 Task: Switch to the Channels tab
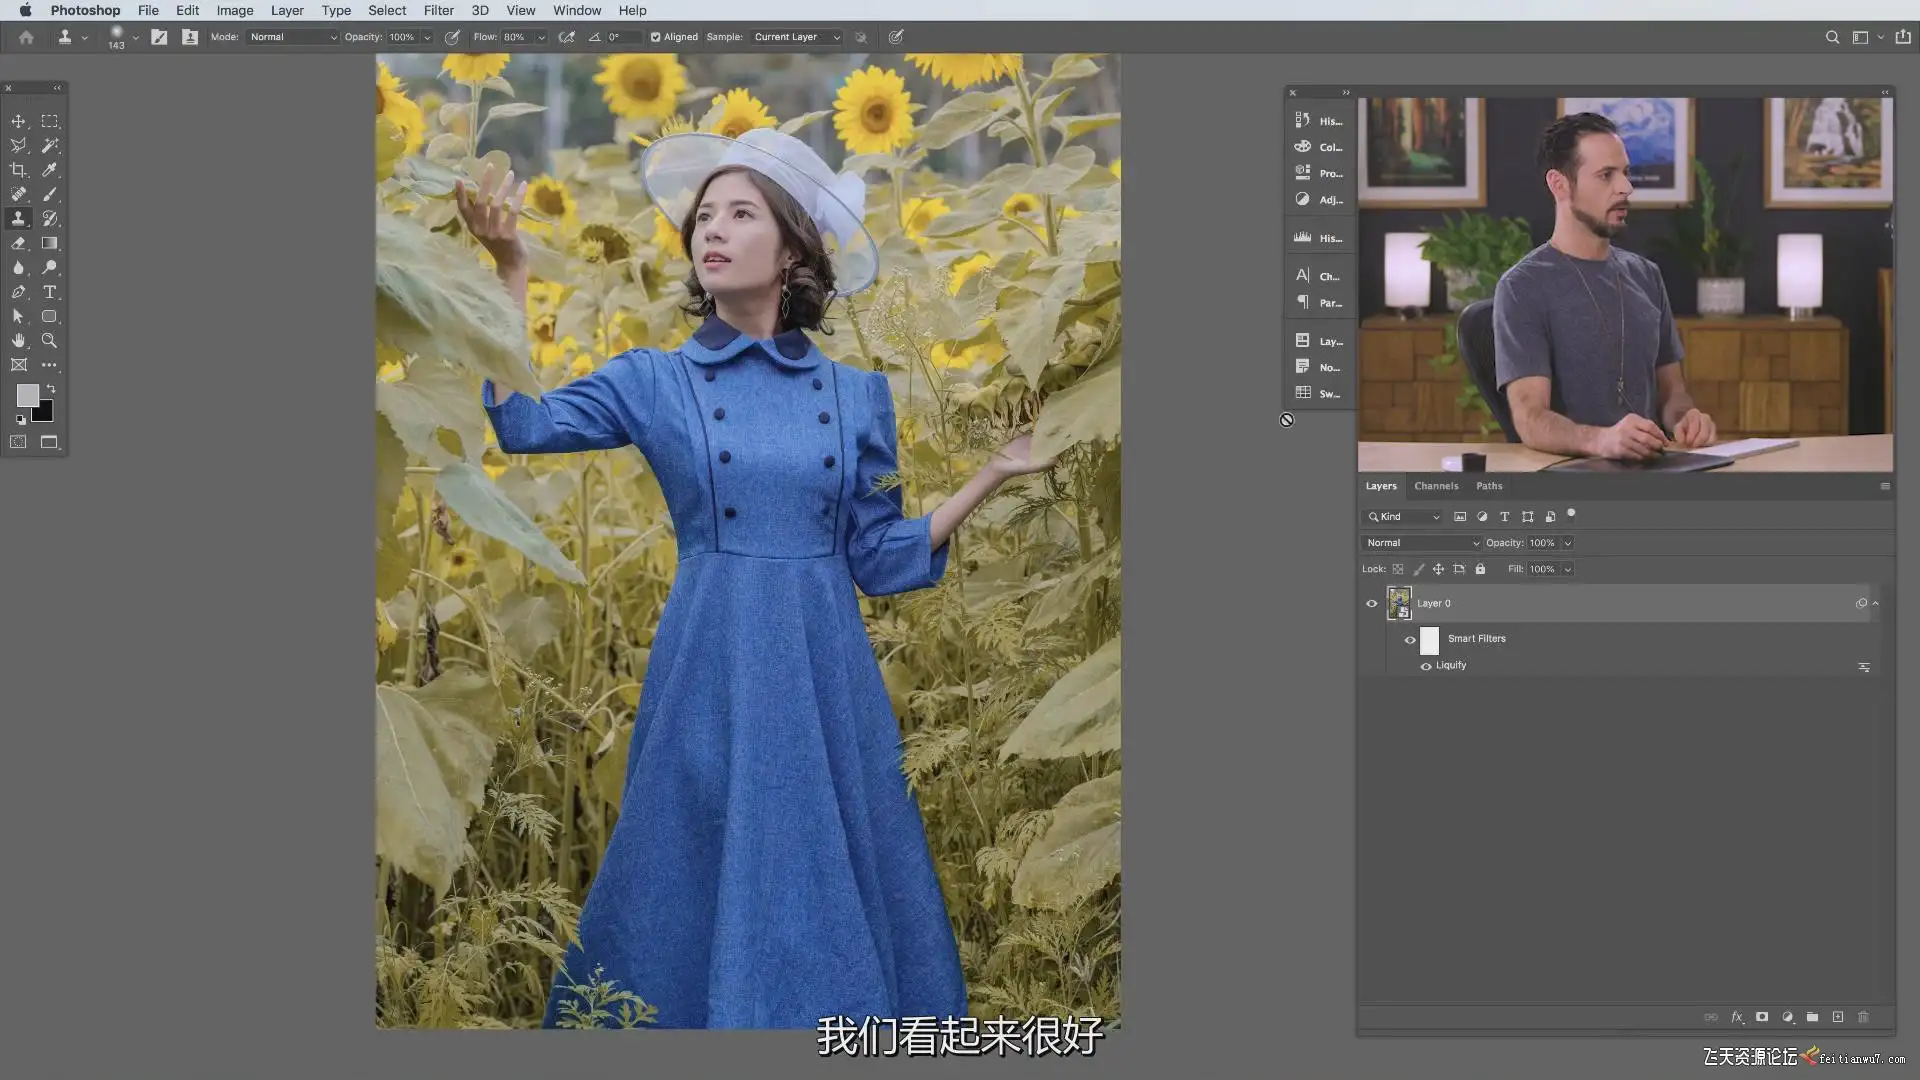1436,486
